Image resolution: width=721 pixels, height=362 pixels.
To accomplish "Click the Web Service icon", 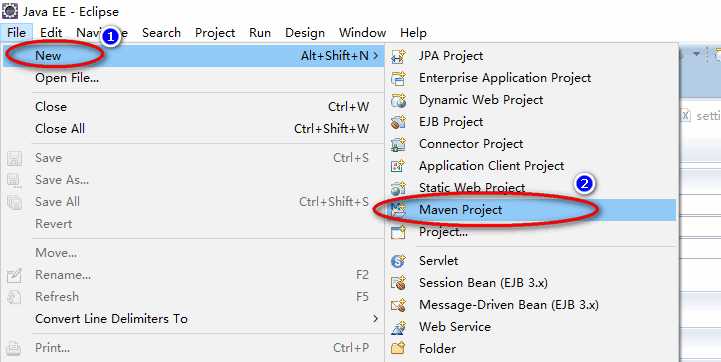I will click(x=398, y=327).
